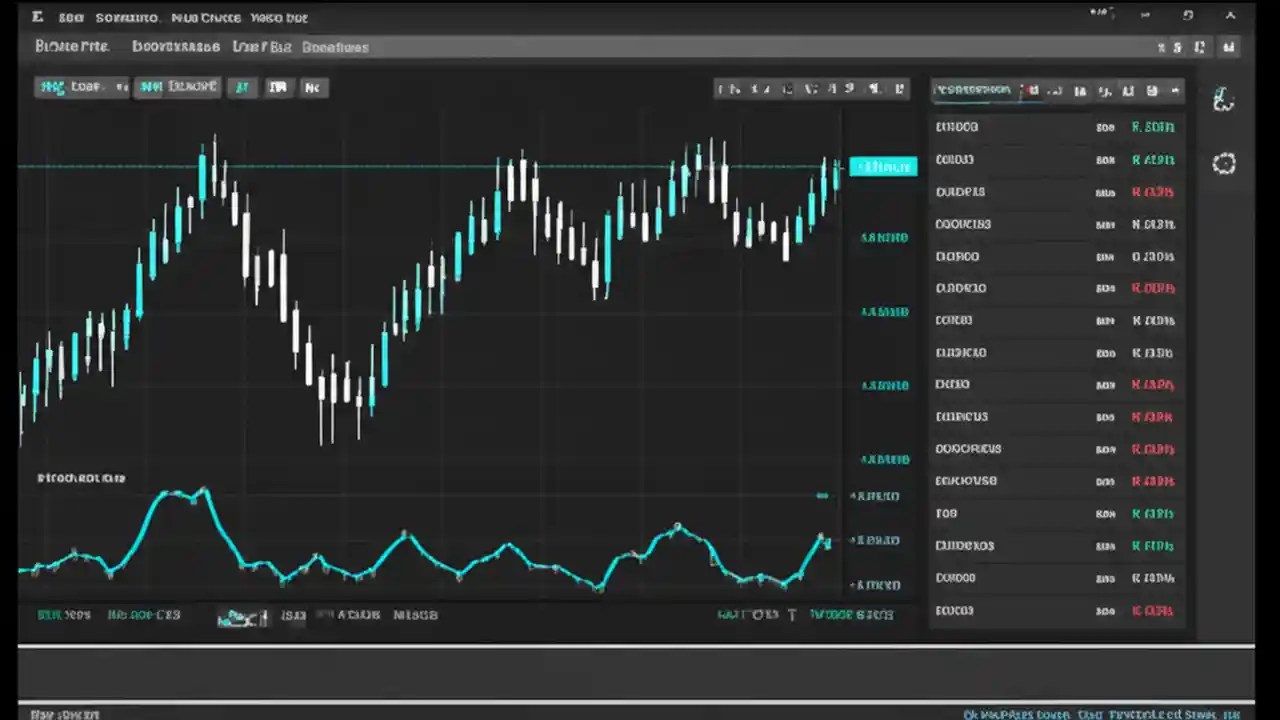Click the timeframe link in the bottom status bar
This screenshot has height=720, width=1280.
143,614
